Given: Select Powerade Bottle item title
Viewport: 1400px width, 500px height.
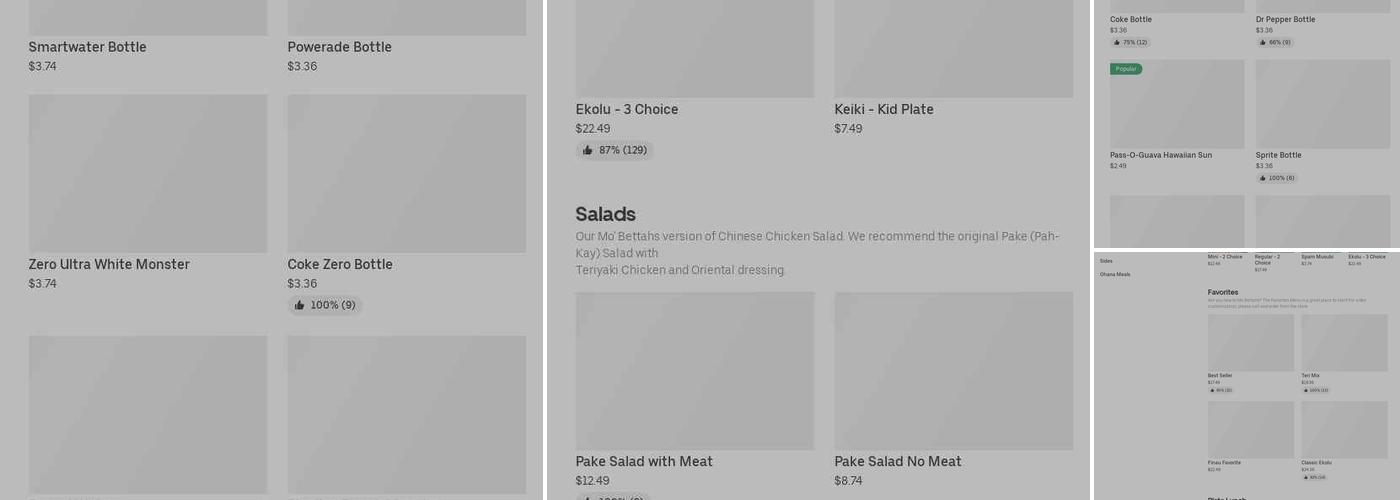Looking at the screenshot, I should pos(340,47).
